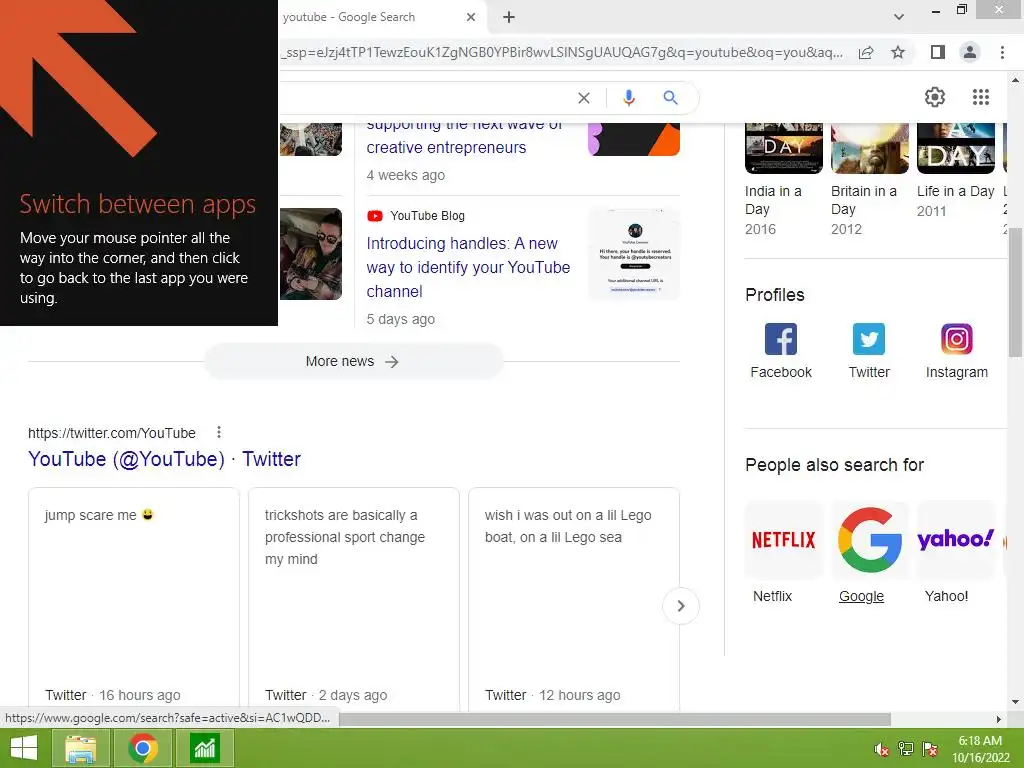The image size is (1024, 768).
Task: Open the 'wish i was out' tweet card
Action: [573, 599]
